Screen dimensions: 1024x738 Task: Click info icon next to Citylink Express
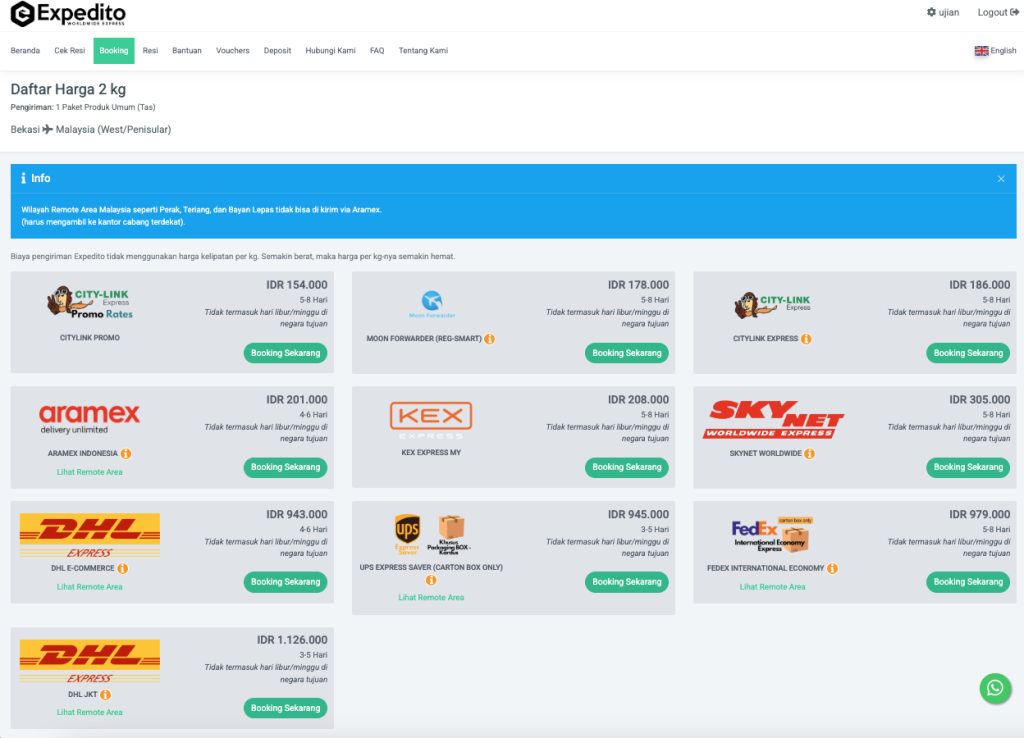click(806, 339)
